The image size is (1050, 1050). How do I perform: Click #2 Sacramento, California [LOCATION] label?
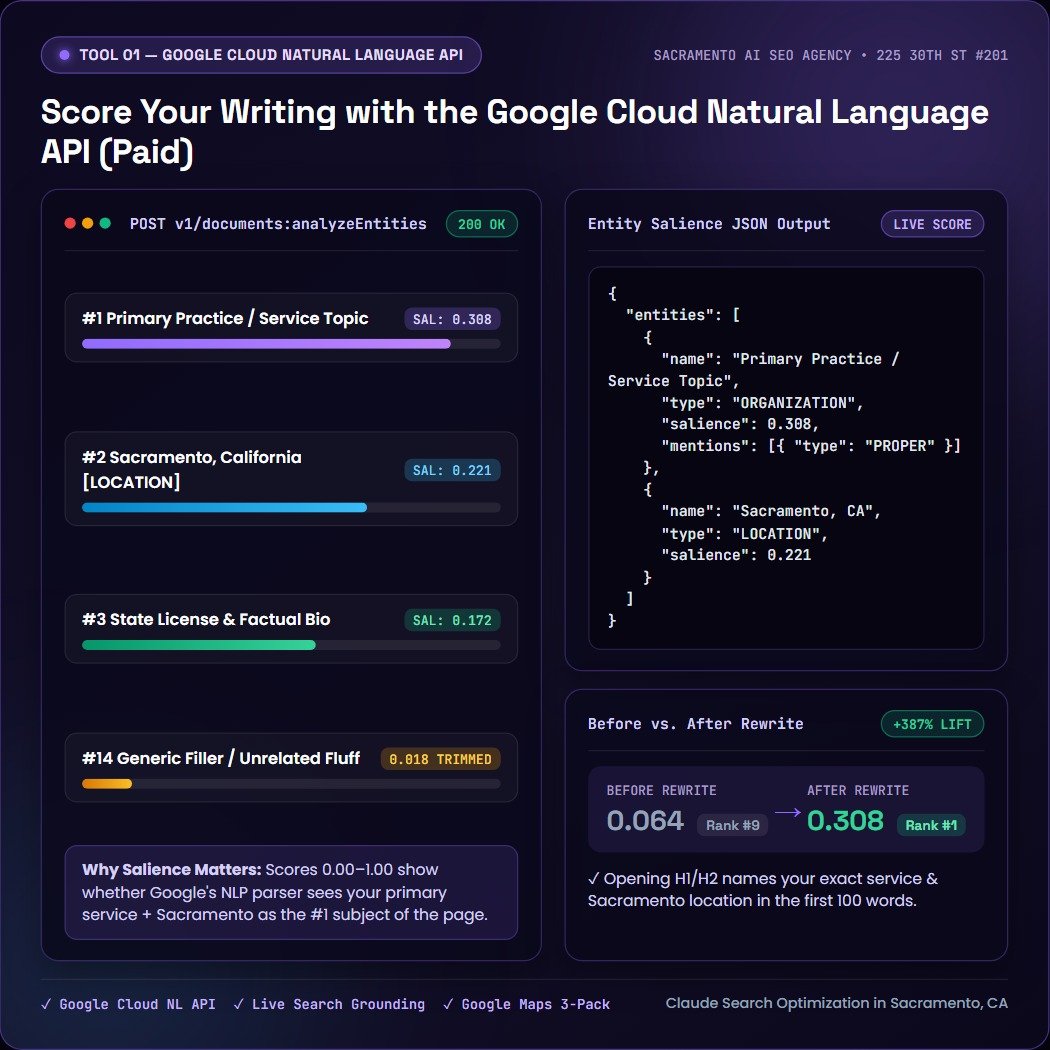(x=192, y=469)
